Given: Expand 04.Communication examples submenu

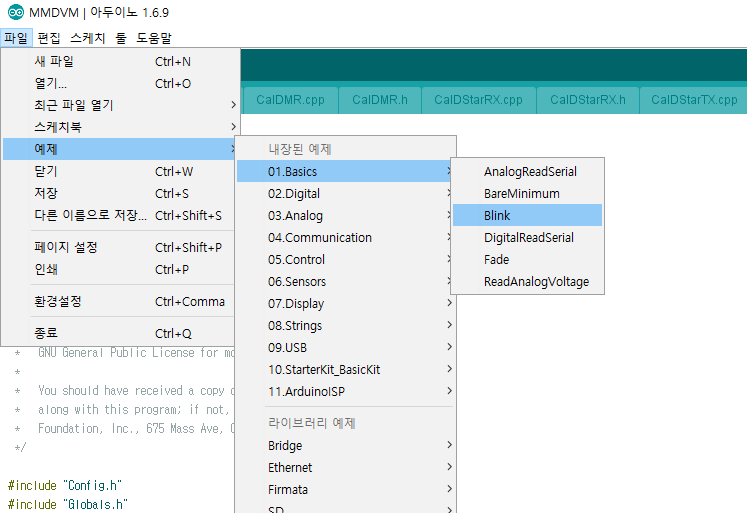Looking at the screenshot, I should tap(345, 237).
